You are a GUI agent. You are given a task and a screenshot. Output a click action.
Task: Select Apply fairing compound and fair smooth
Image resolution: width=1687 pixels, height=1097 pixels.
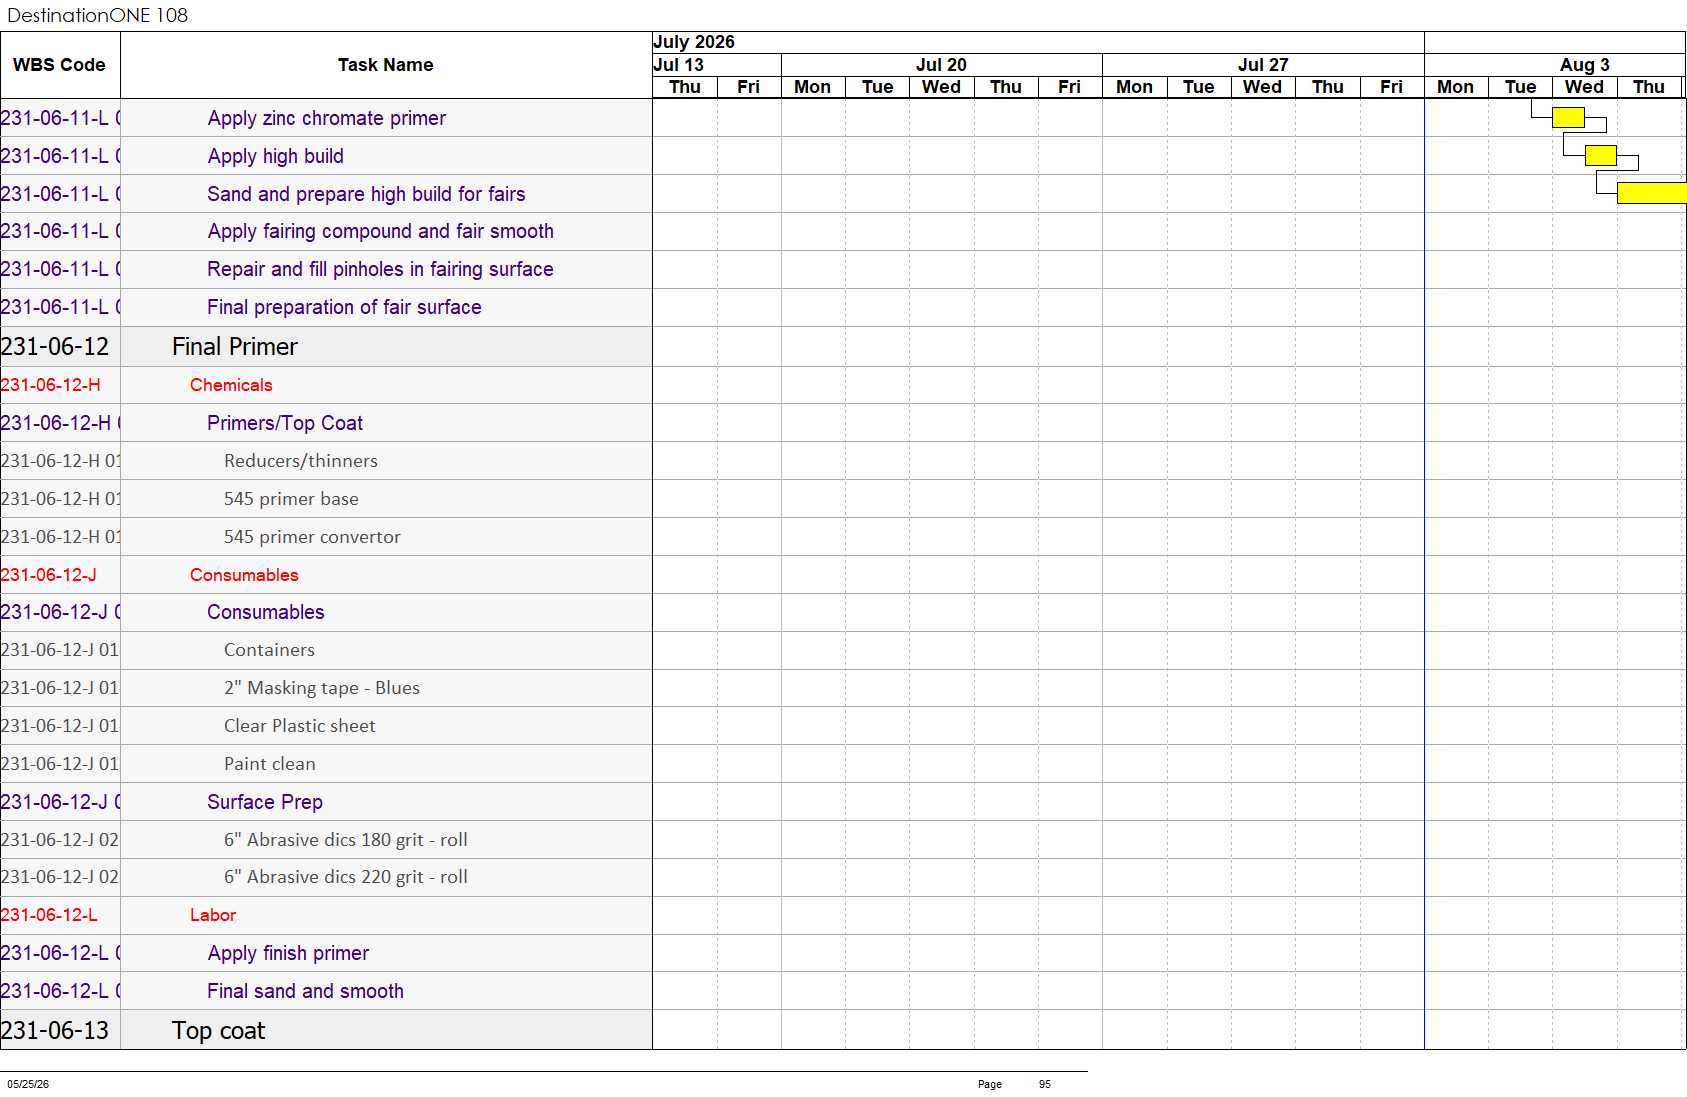click(x=381, y=231)
